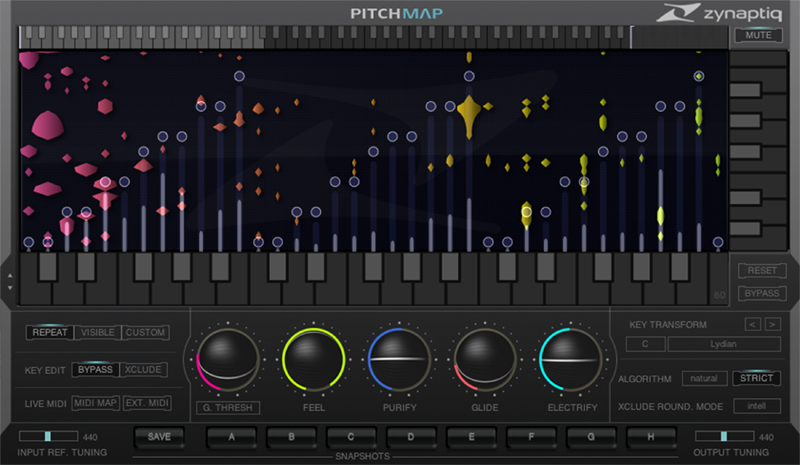
Task: Open the Xclude Round Mode dropdown
Action: [x=756, y=406]
